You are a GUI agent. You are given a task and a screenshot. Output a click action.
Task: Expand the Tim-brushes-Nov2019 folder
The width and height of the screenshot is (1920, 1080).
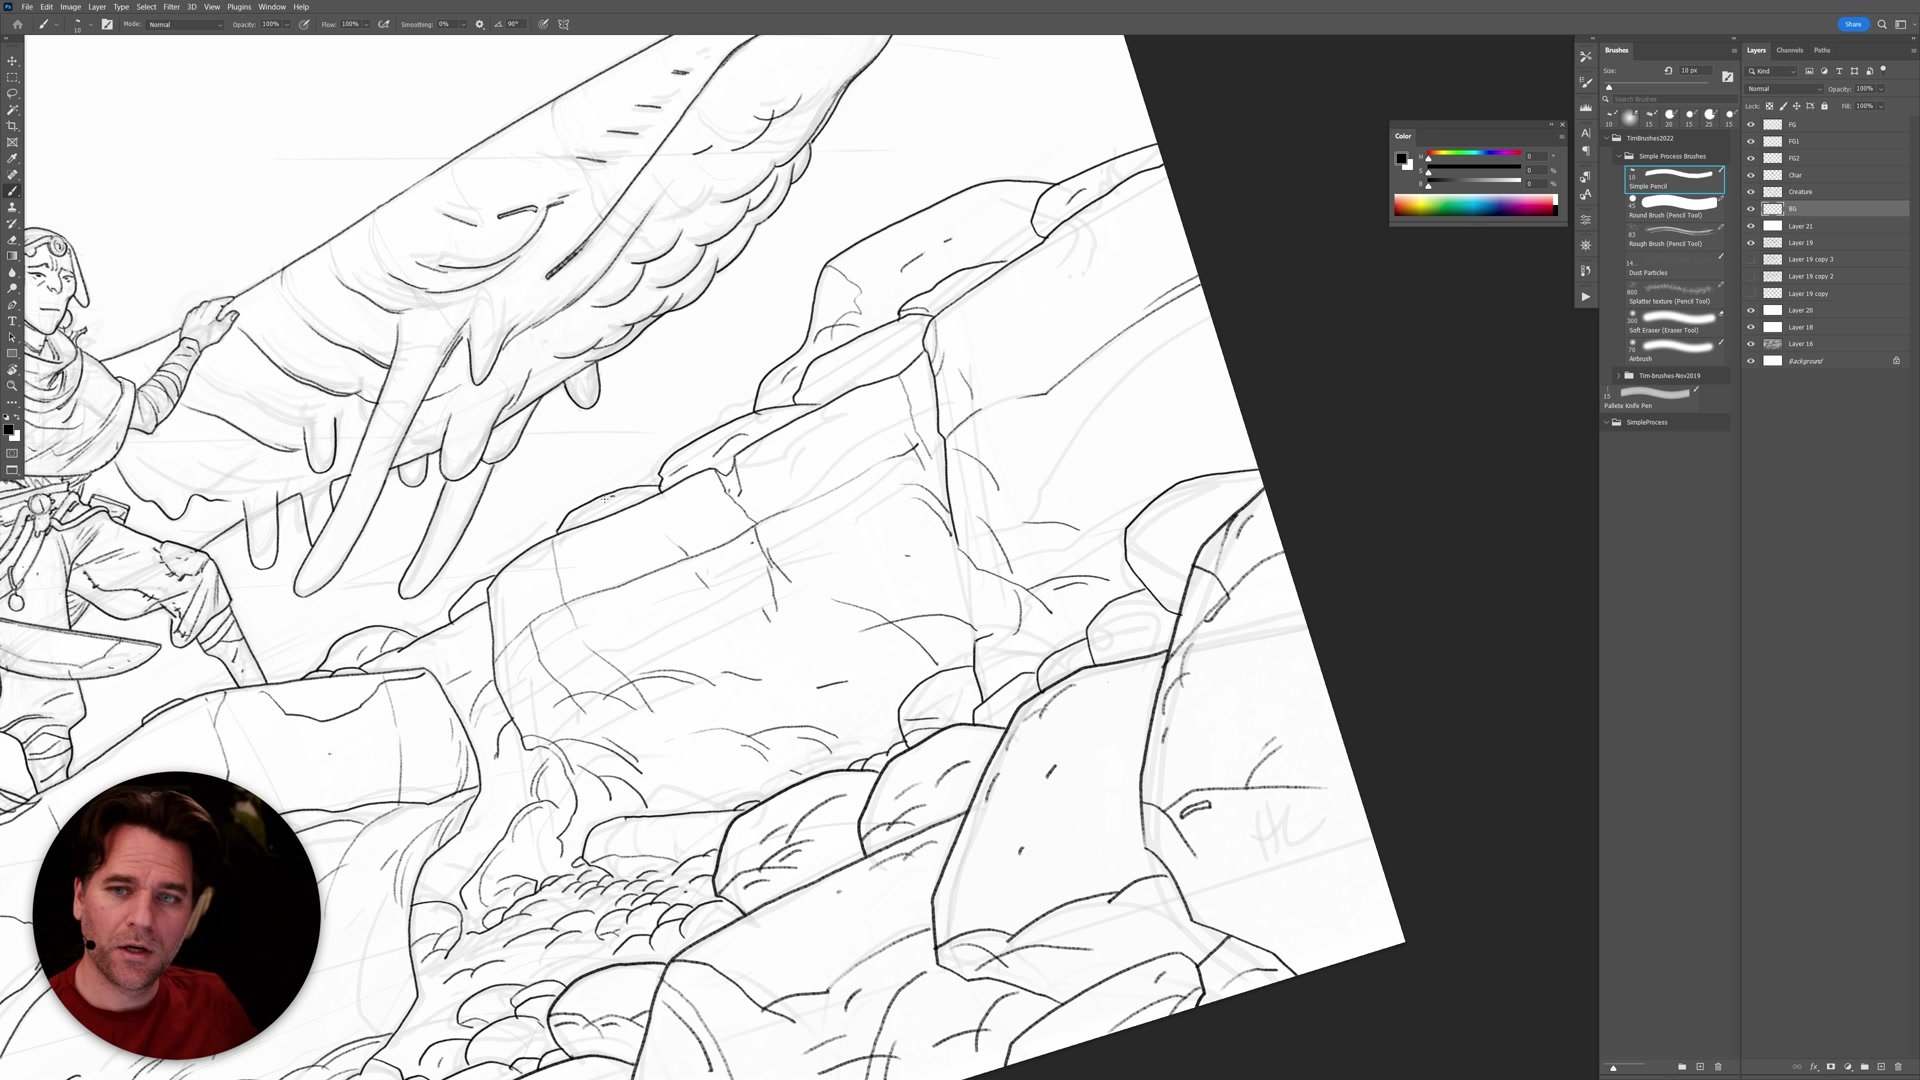point(1619,376)
